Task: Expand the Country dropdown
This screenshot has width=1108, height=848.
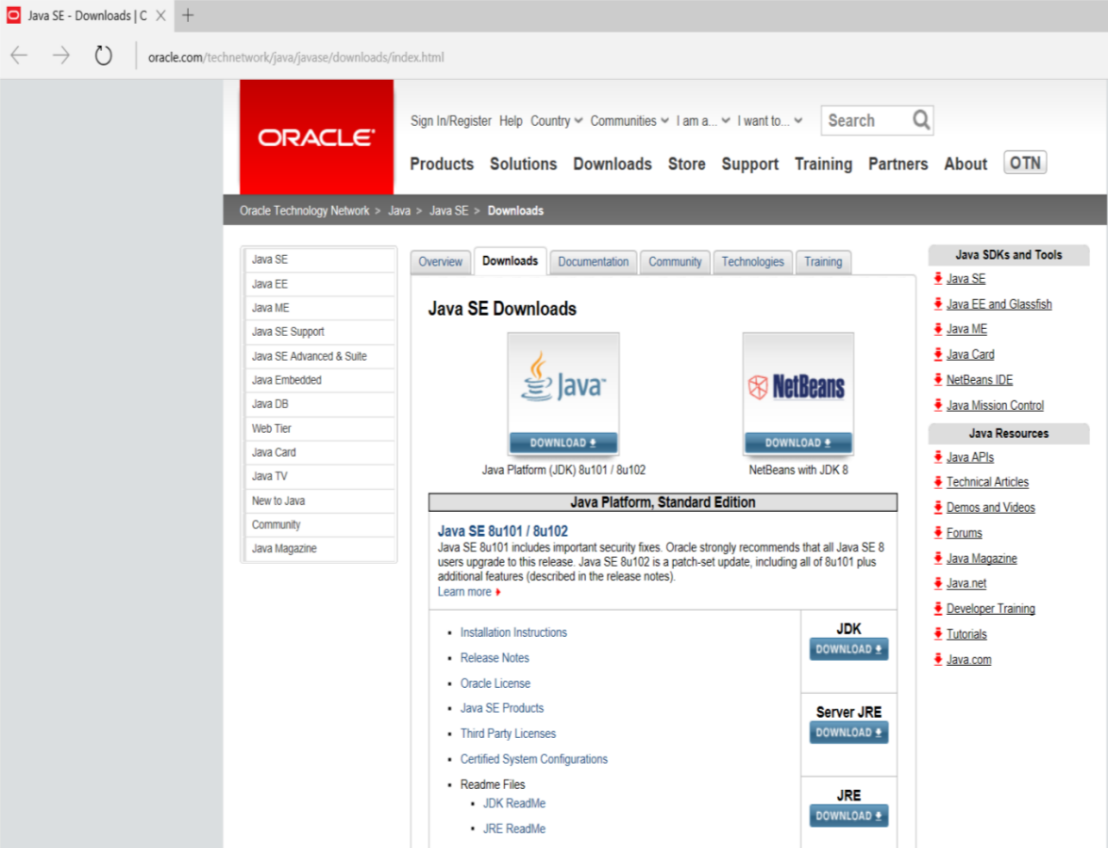Action: coord(556,121)
